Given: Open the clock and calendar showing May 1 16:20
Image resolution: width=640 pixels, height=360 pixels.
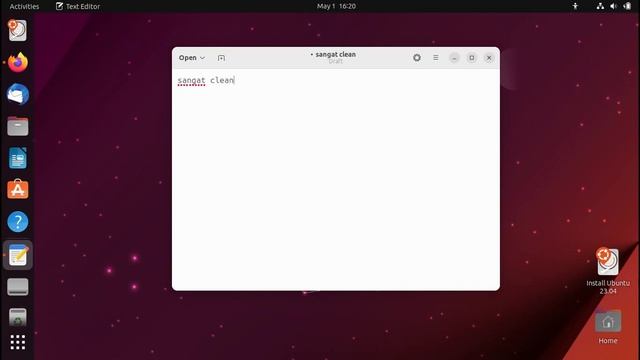Looking at the screenshot, I should pos(336,6).
